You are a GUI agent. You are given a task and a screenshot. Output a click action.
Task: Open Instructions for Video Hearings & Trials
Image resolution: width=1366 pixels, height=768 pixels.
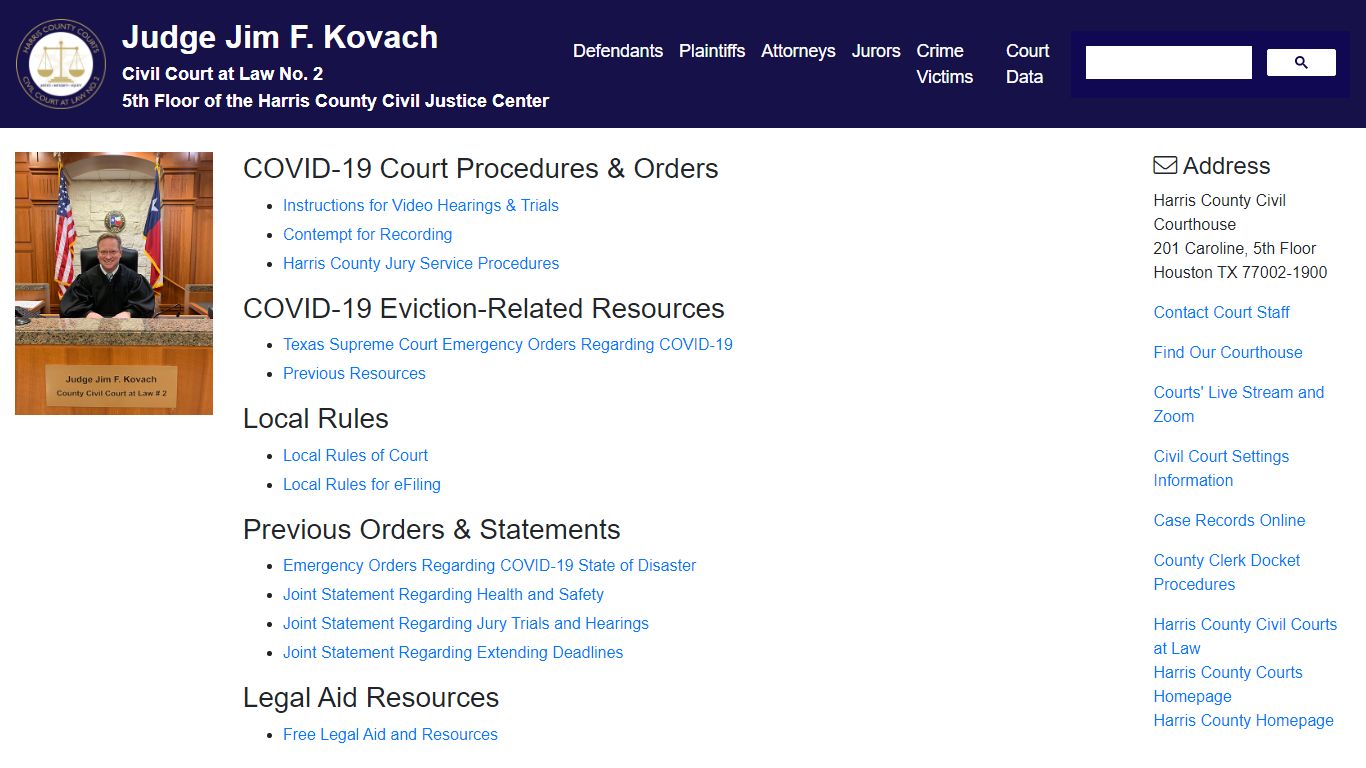421,205
